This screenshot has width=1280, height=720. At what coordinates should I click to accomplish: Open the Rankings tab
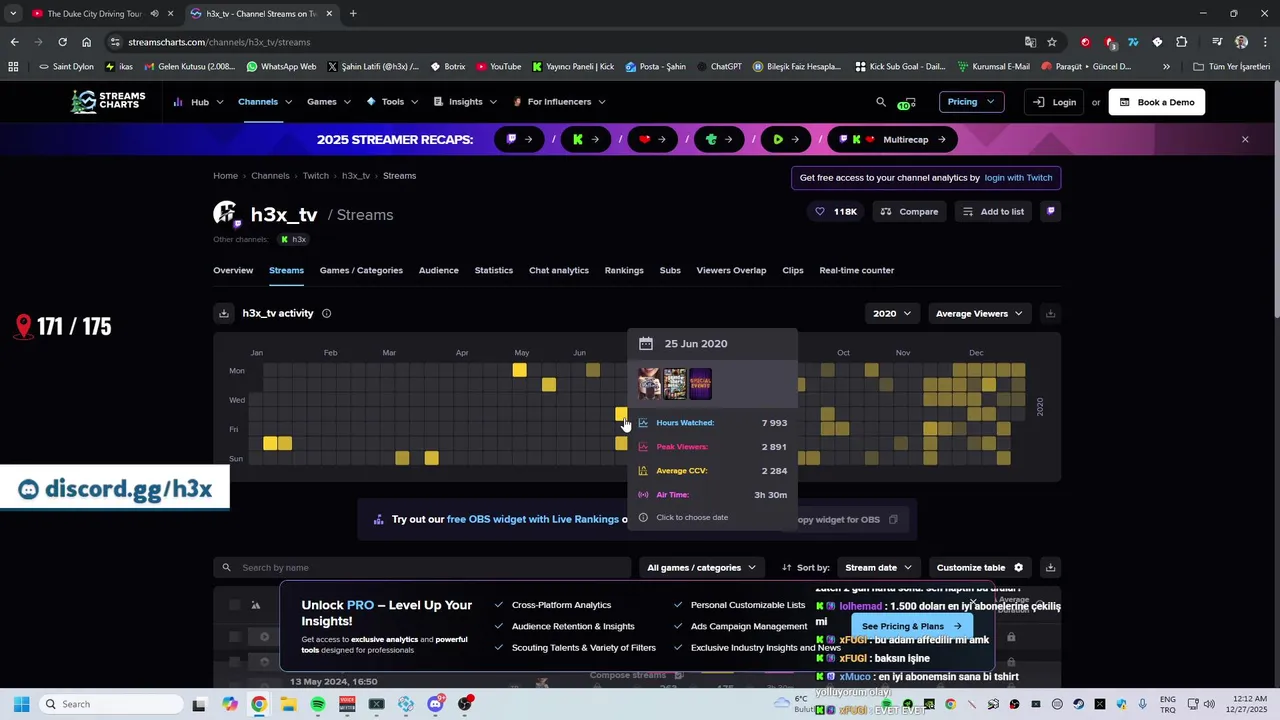pyautogui.click(x=624, y=270)
